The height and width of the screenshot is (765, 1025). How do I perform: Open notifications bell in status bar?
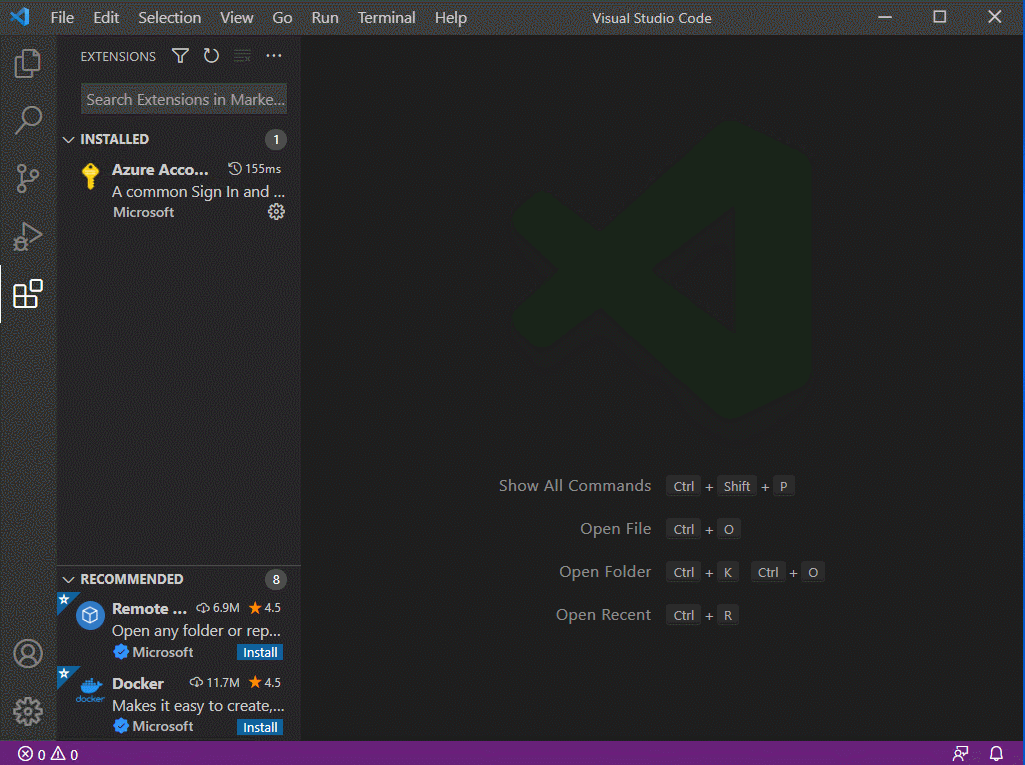(x=996, y=754)
